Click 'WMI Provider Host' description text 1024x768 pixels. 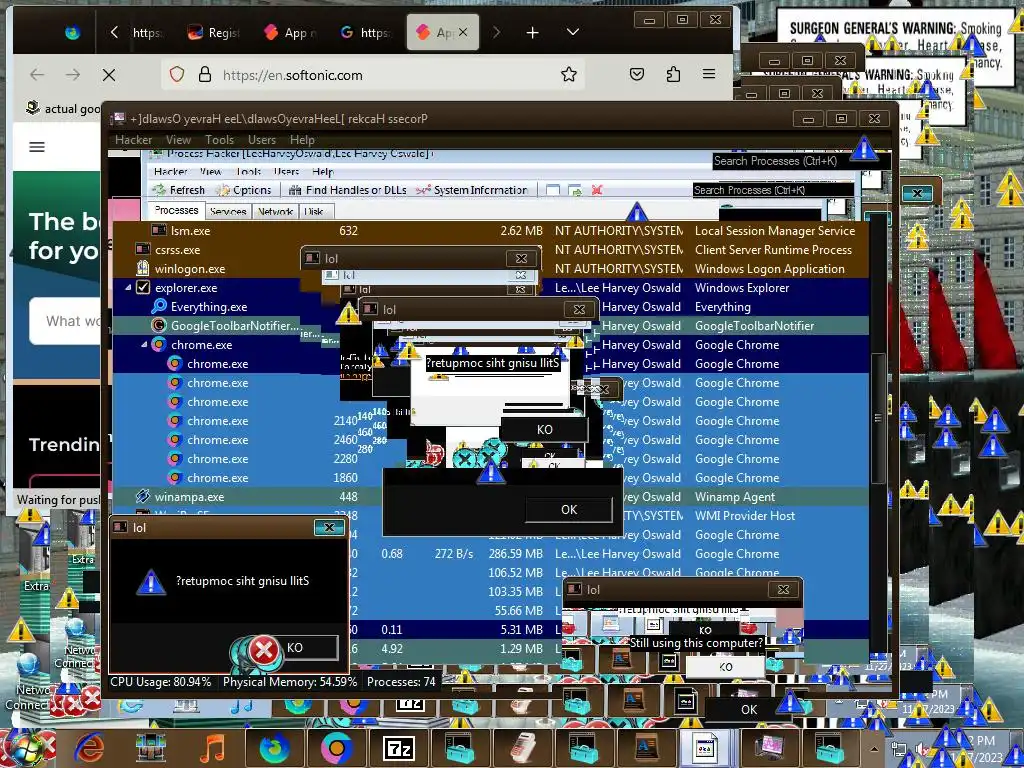744,515
